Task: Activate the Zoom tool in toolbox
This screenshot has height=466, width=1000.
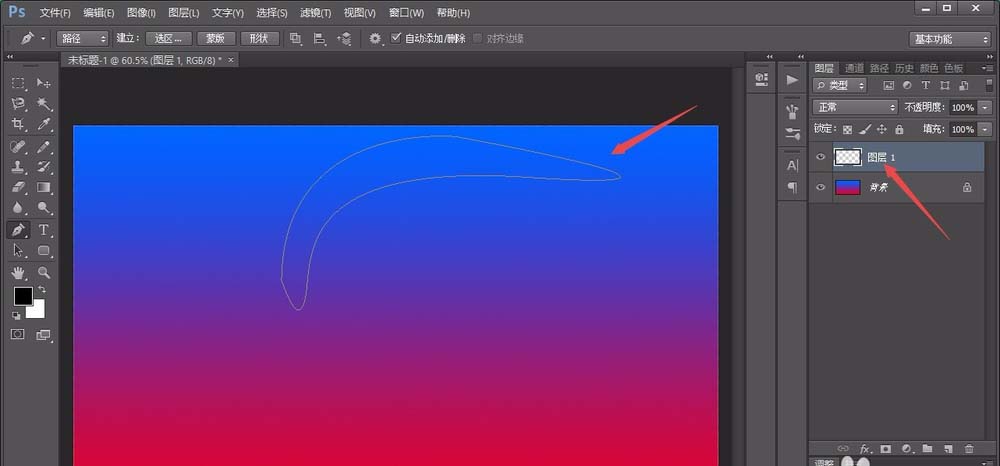Action: click(x=44, y=272)
